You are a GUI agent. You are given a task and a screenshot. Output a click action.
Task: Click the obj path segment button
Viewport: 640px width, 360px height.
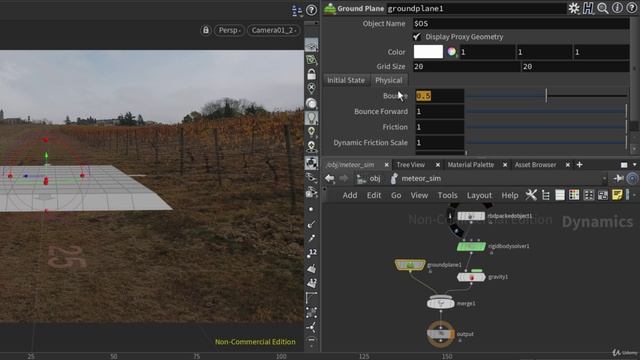(x=369, y=178)
